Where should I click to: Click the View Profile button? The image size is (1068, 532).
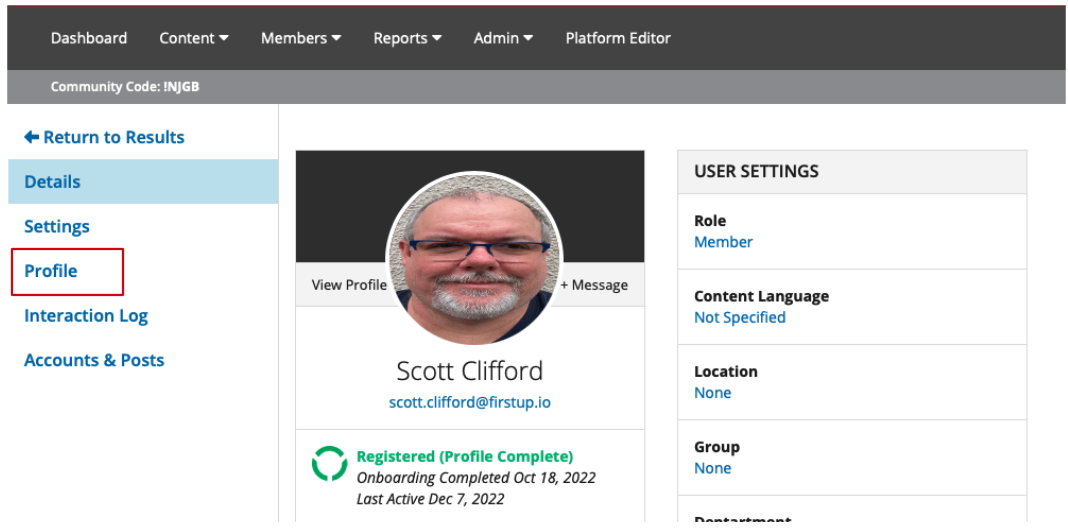tap(349, 285)
